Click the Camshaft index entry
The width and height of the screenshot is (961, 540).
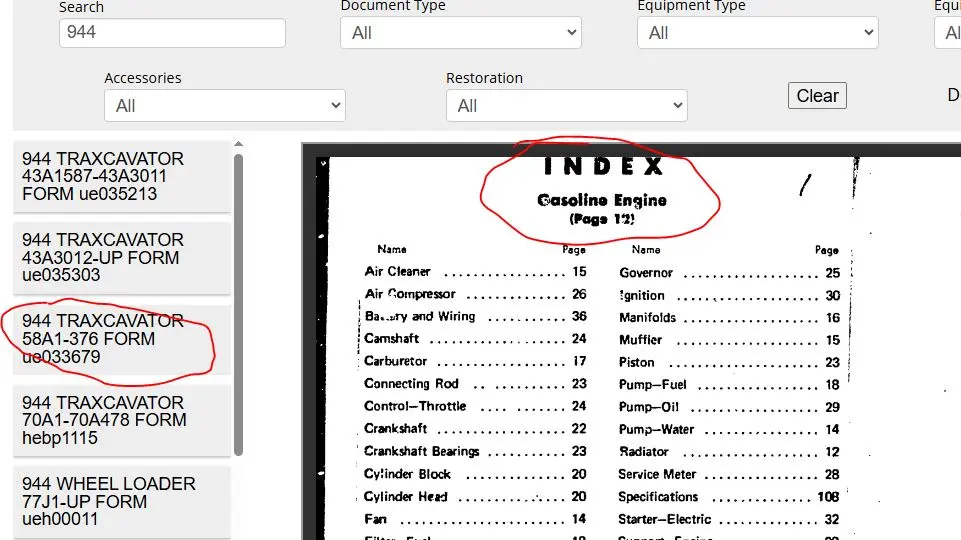(x=475, y=339)
